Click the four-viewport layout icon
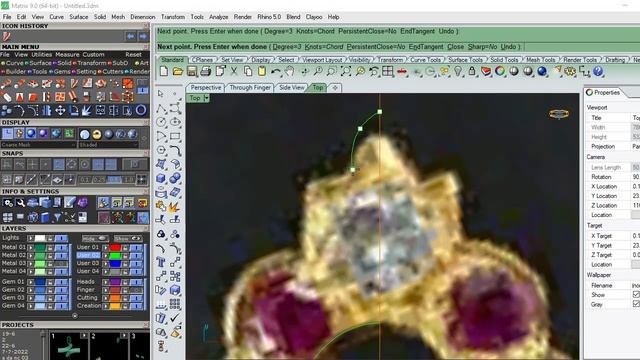Screen dimensions: 640x360 (388, 71)
